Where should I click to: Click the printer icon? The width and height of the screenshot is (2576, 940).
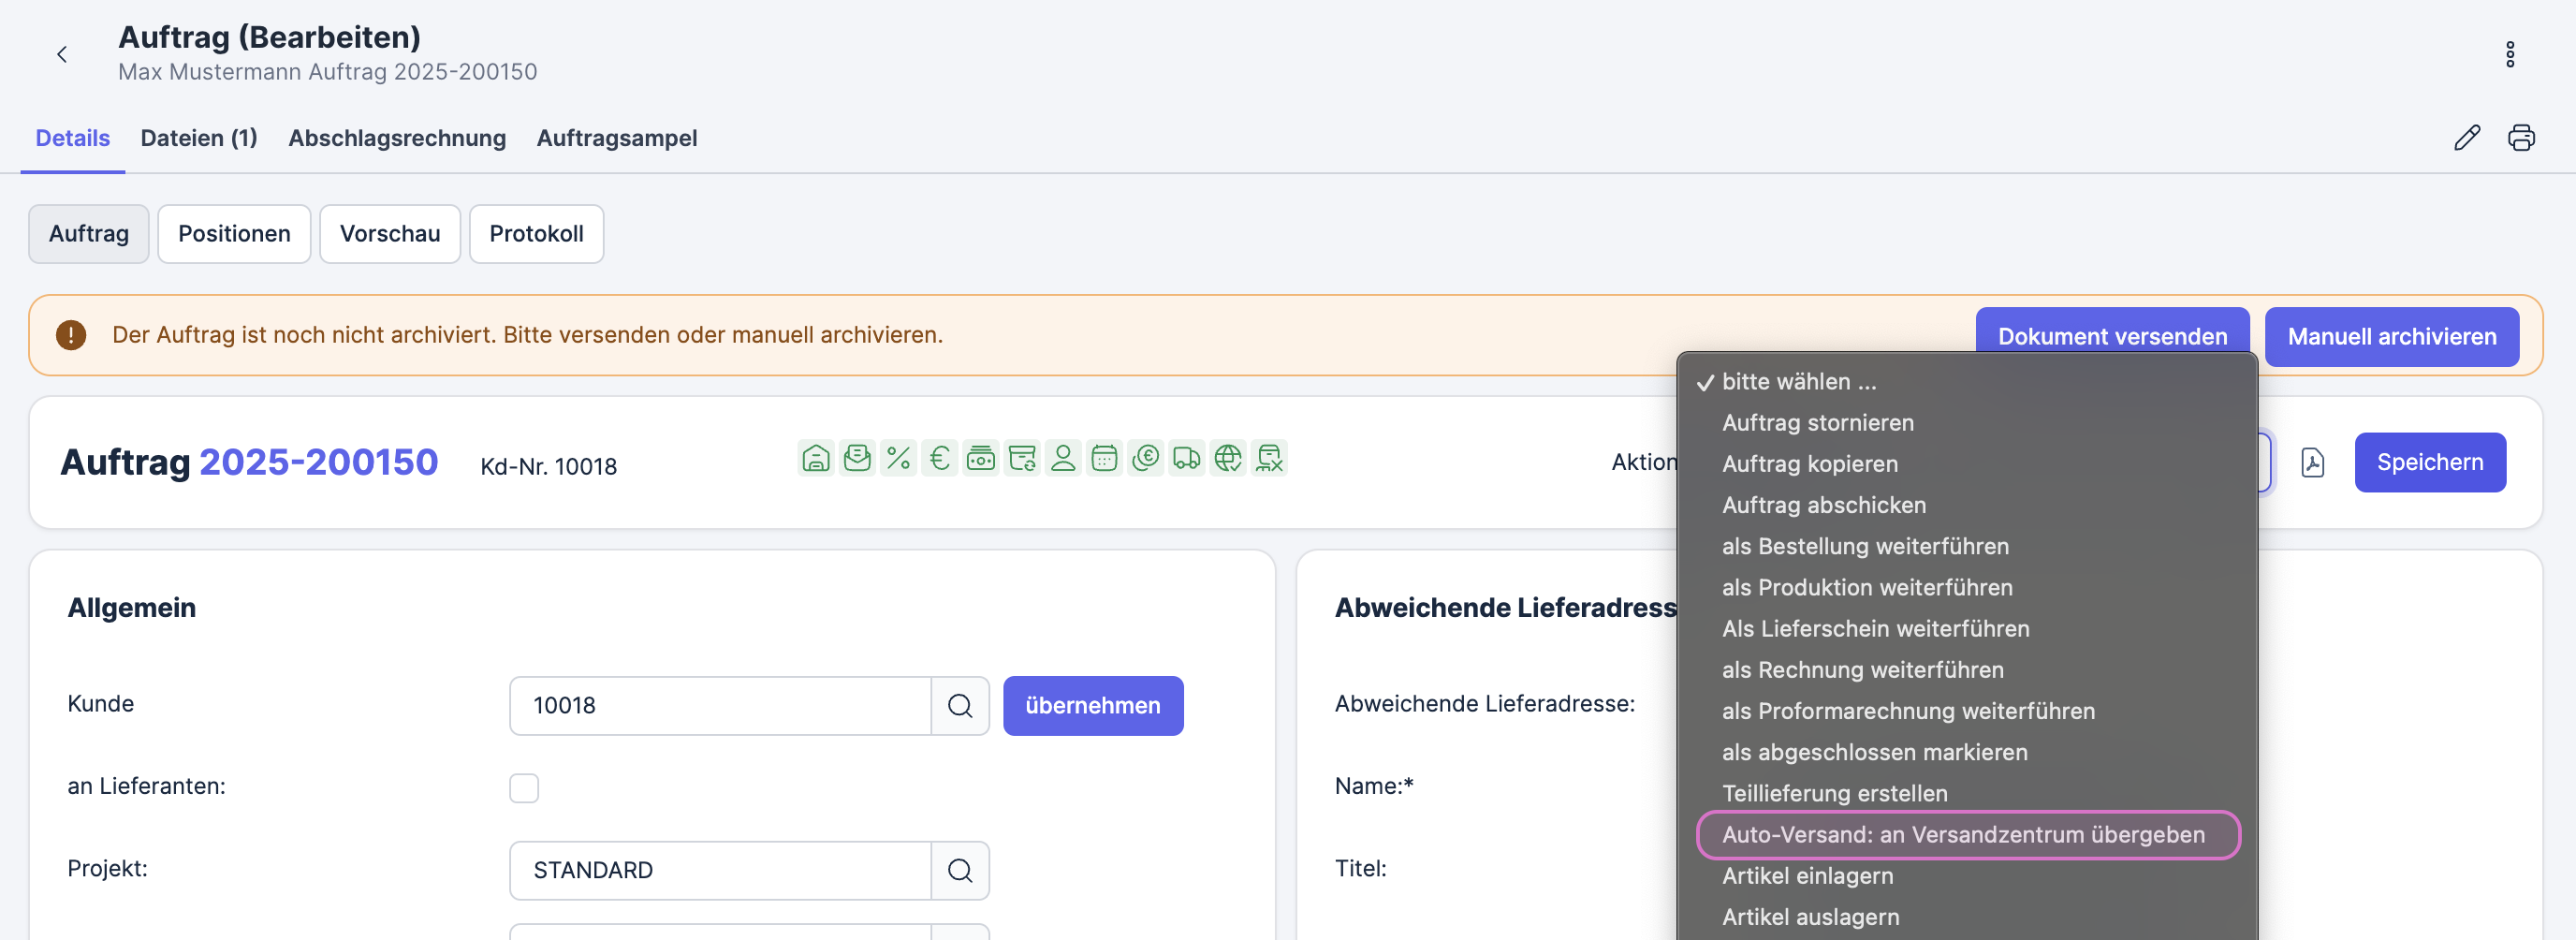2521,138
